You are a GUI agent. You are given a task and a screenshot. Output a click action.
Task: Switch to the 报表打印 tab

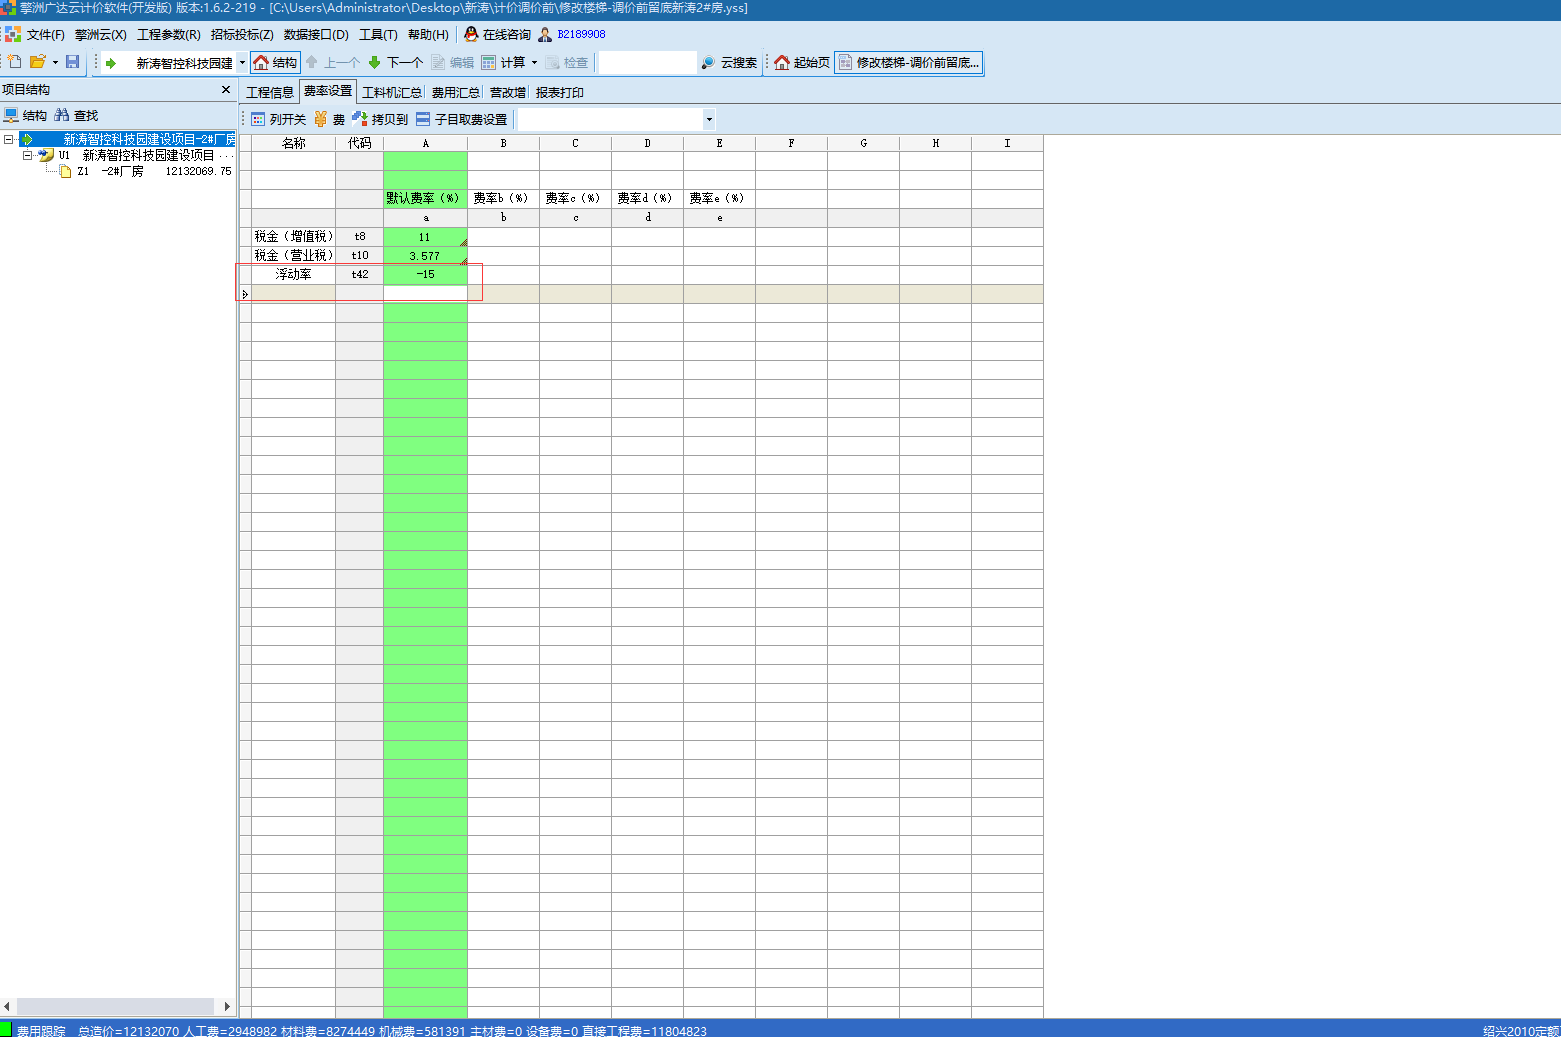pos(560,92)
